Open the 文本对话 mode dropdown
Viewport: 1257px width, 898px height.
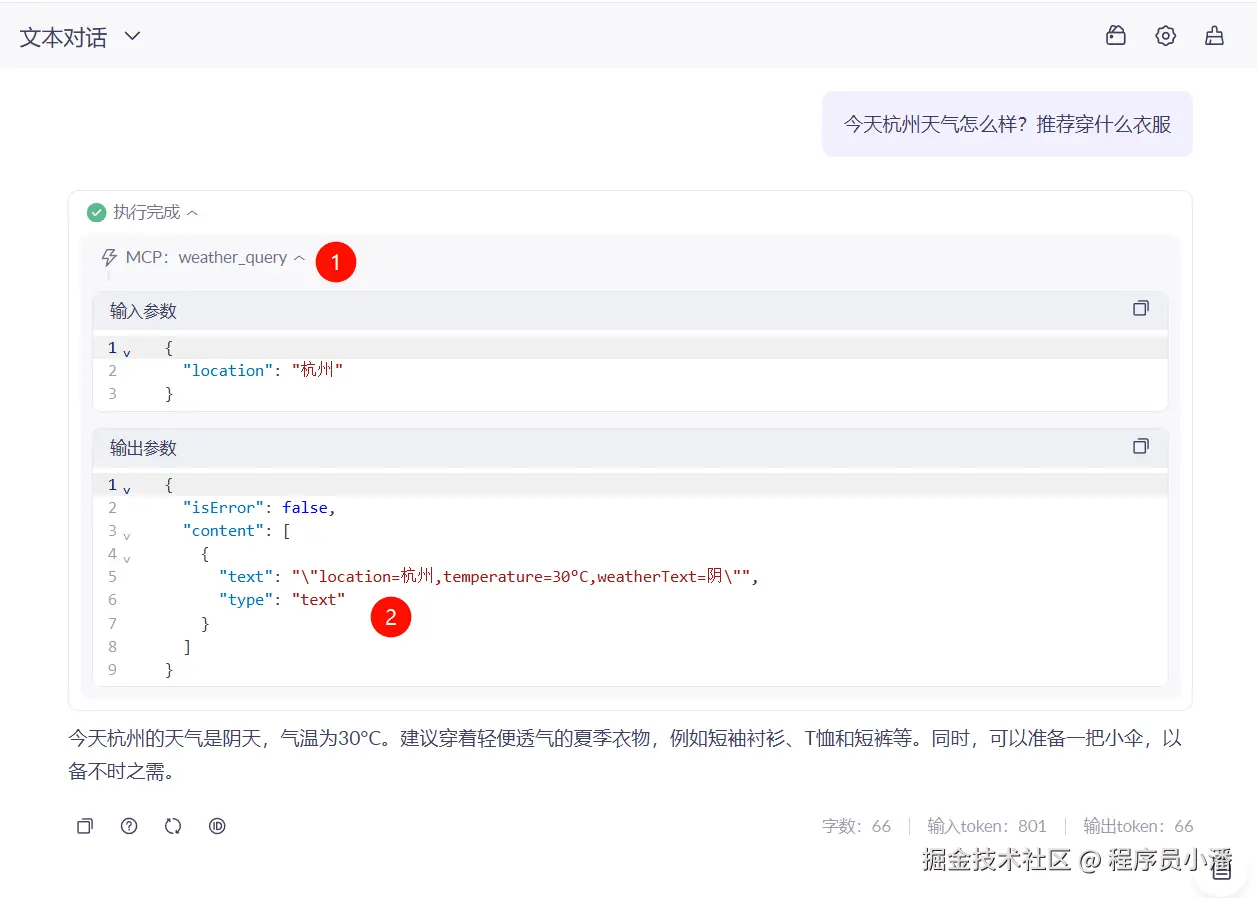coord(81,37)
